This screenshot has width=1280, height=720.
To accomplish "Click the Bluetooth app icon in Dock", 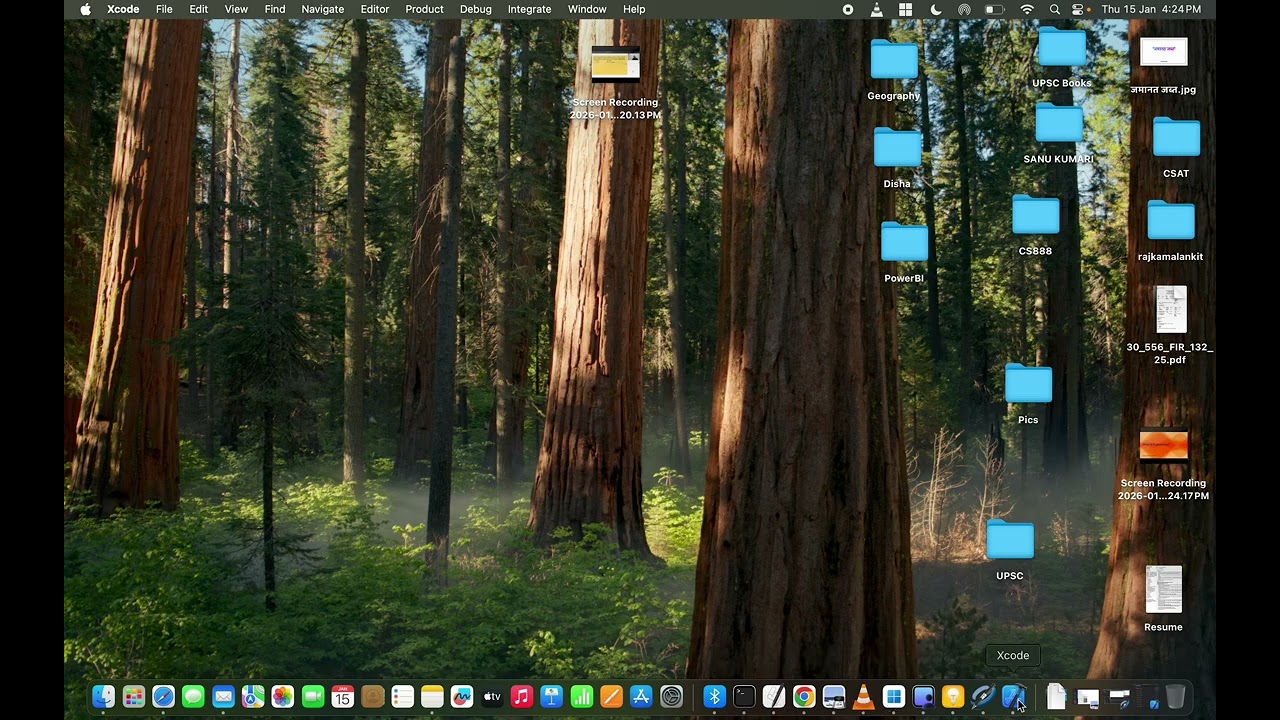I will click(x=714, y=697).
